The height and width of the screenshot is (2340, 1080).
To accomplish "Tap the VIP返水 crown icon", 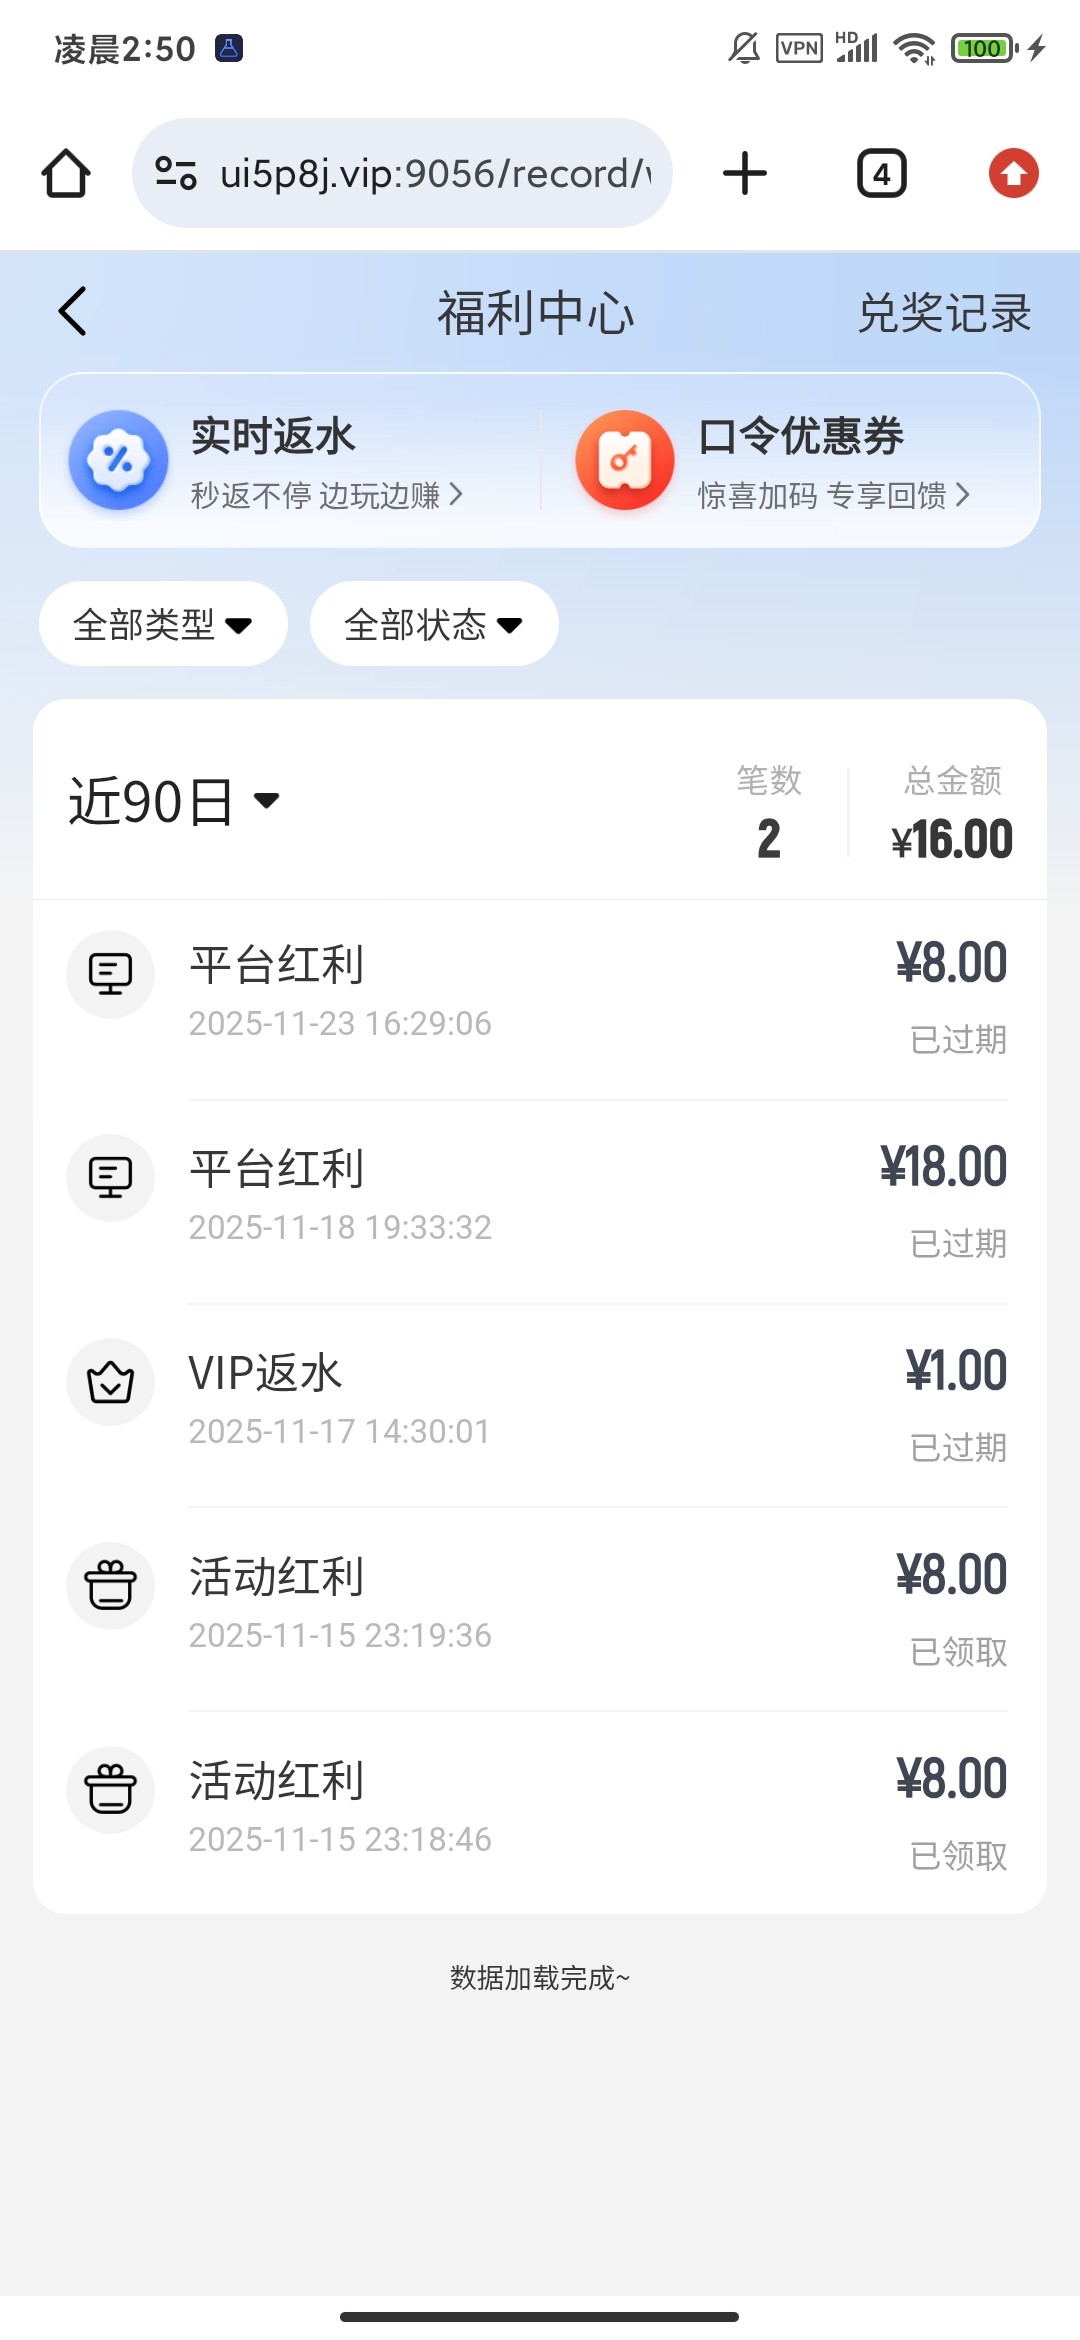I will [x=110, y=1382].
